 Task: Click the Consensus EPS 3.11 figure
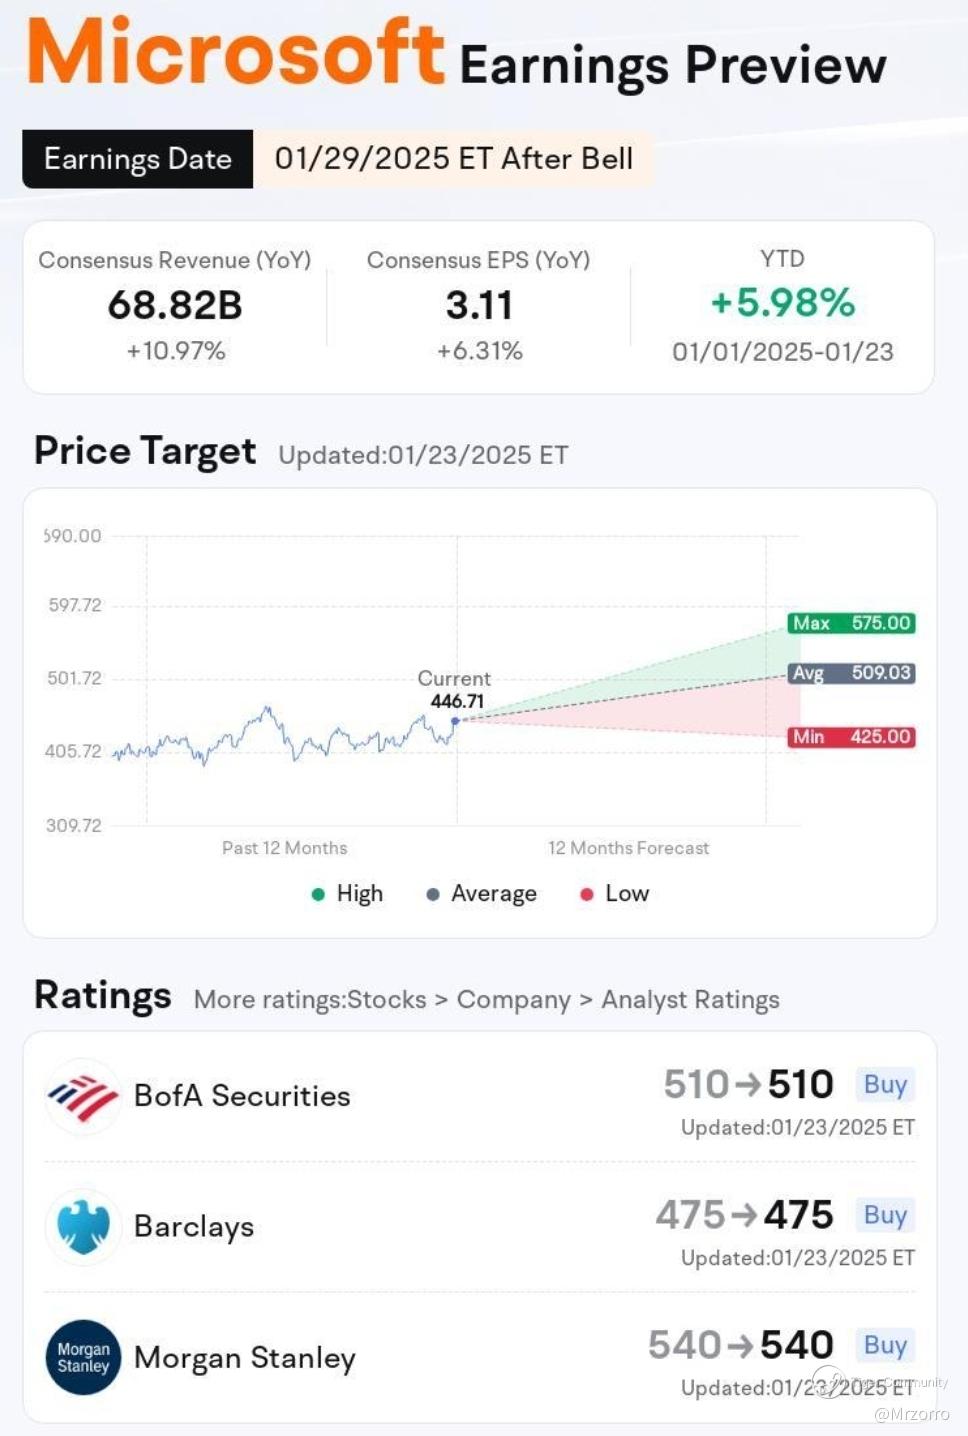point(479,305)
